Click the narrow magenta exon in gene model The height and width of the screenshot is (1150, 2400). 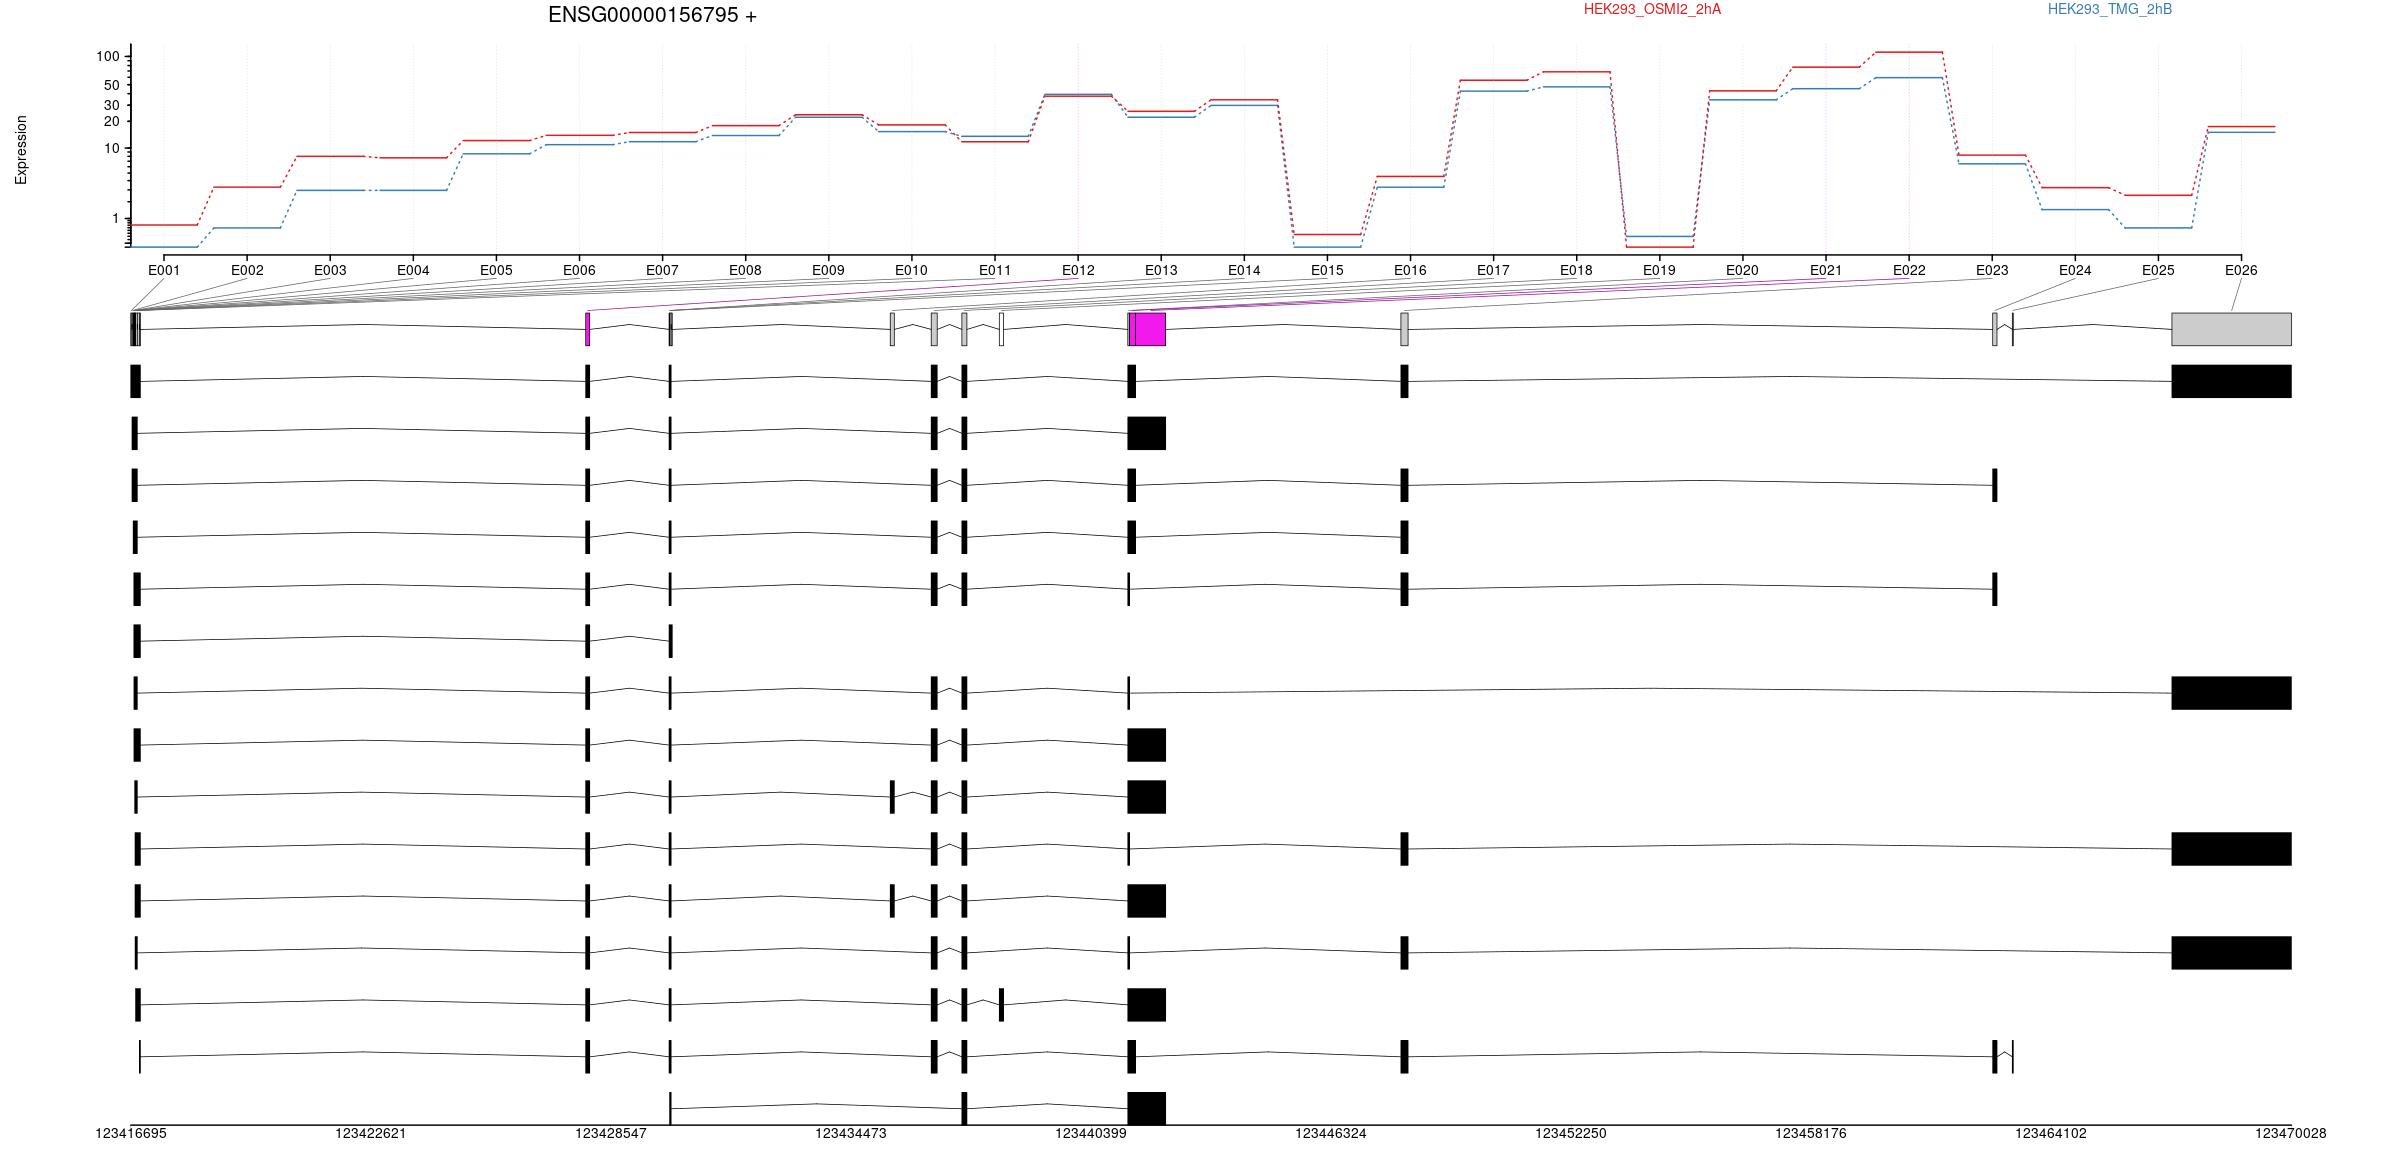click(x=587, y=329)
